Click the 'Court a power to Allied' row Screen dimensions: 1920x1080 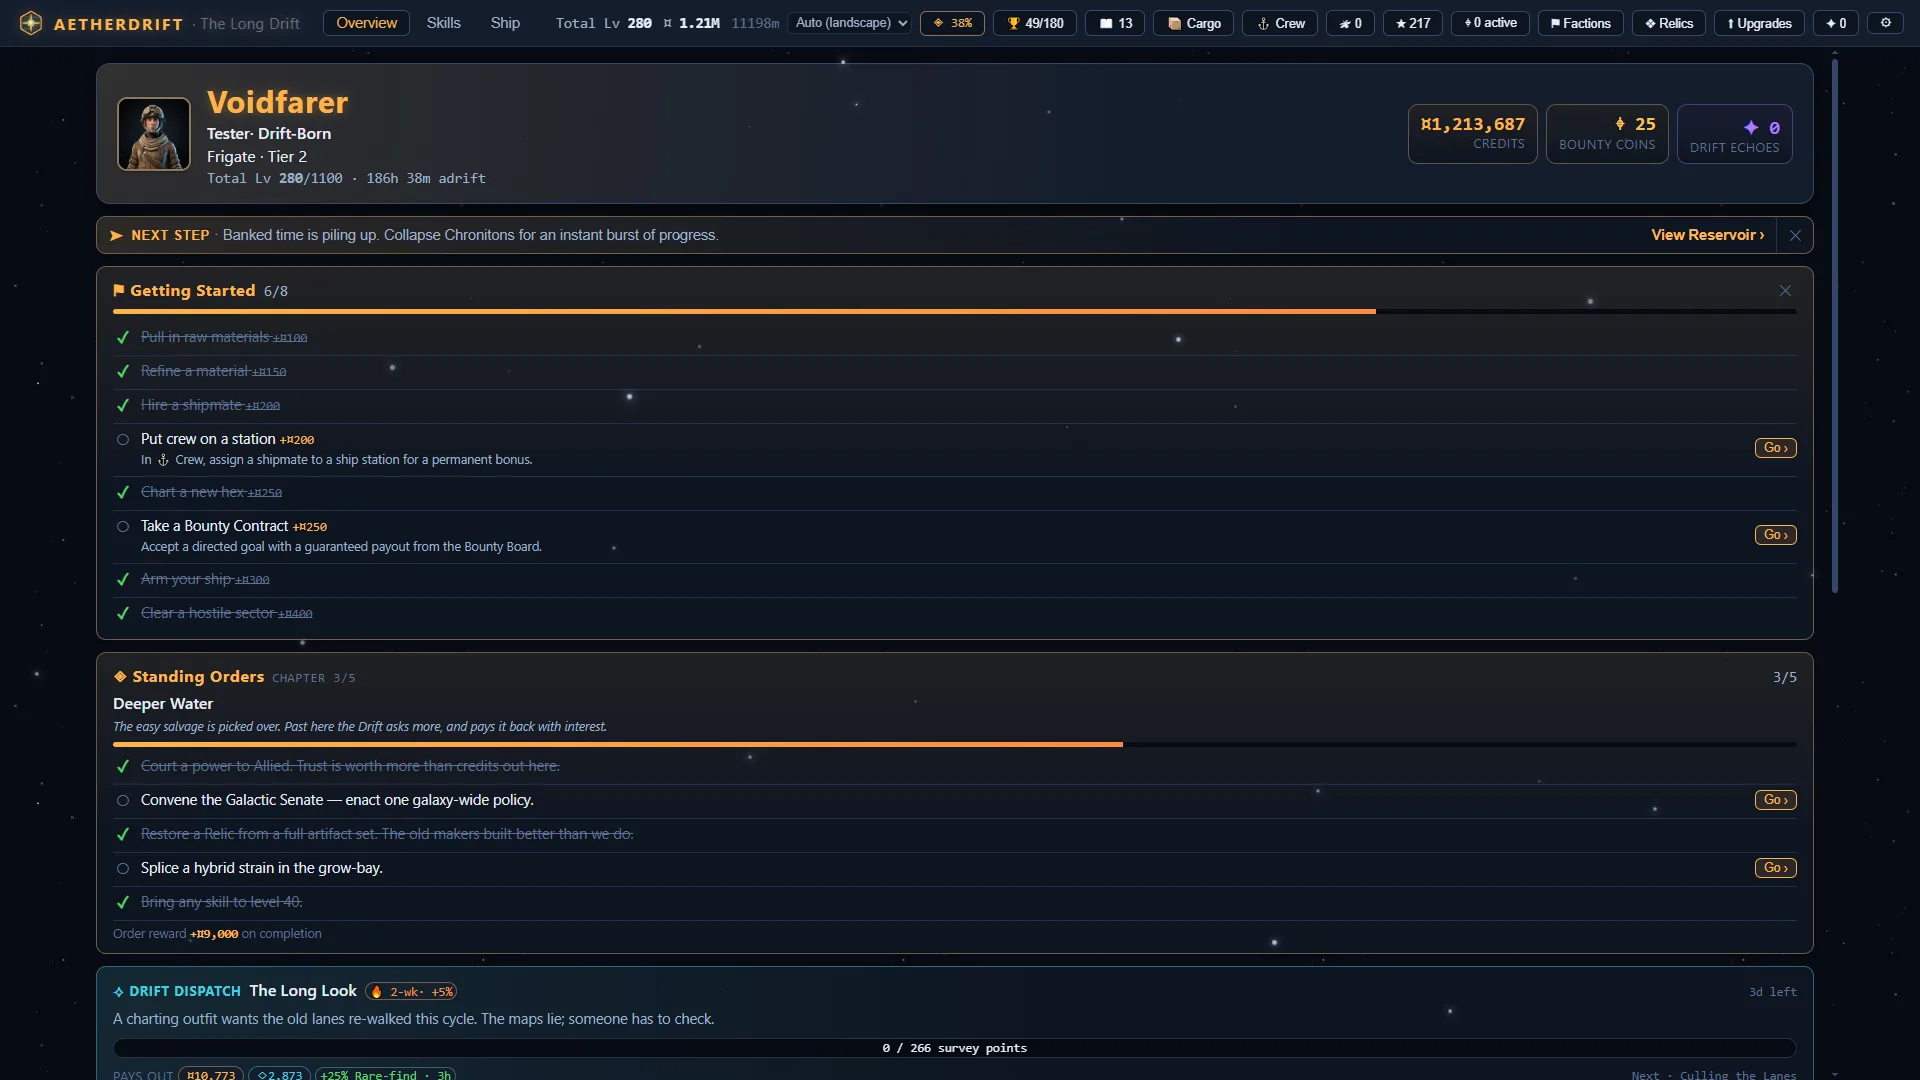point(955,766)
